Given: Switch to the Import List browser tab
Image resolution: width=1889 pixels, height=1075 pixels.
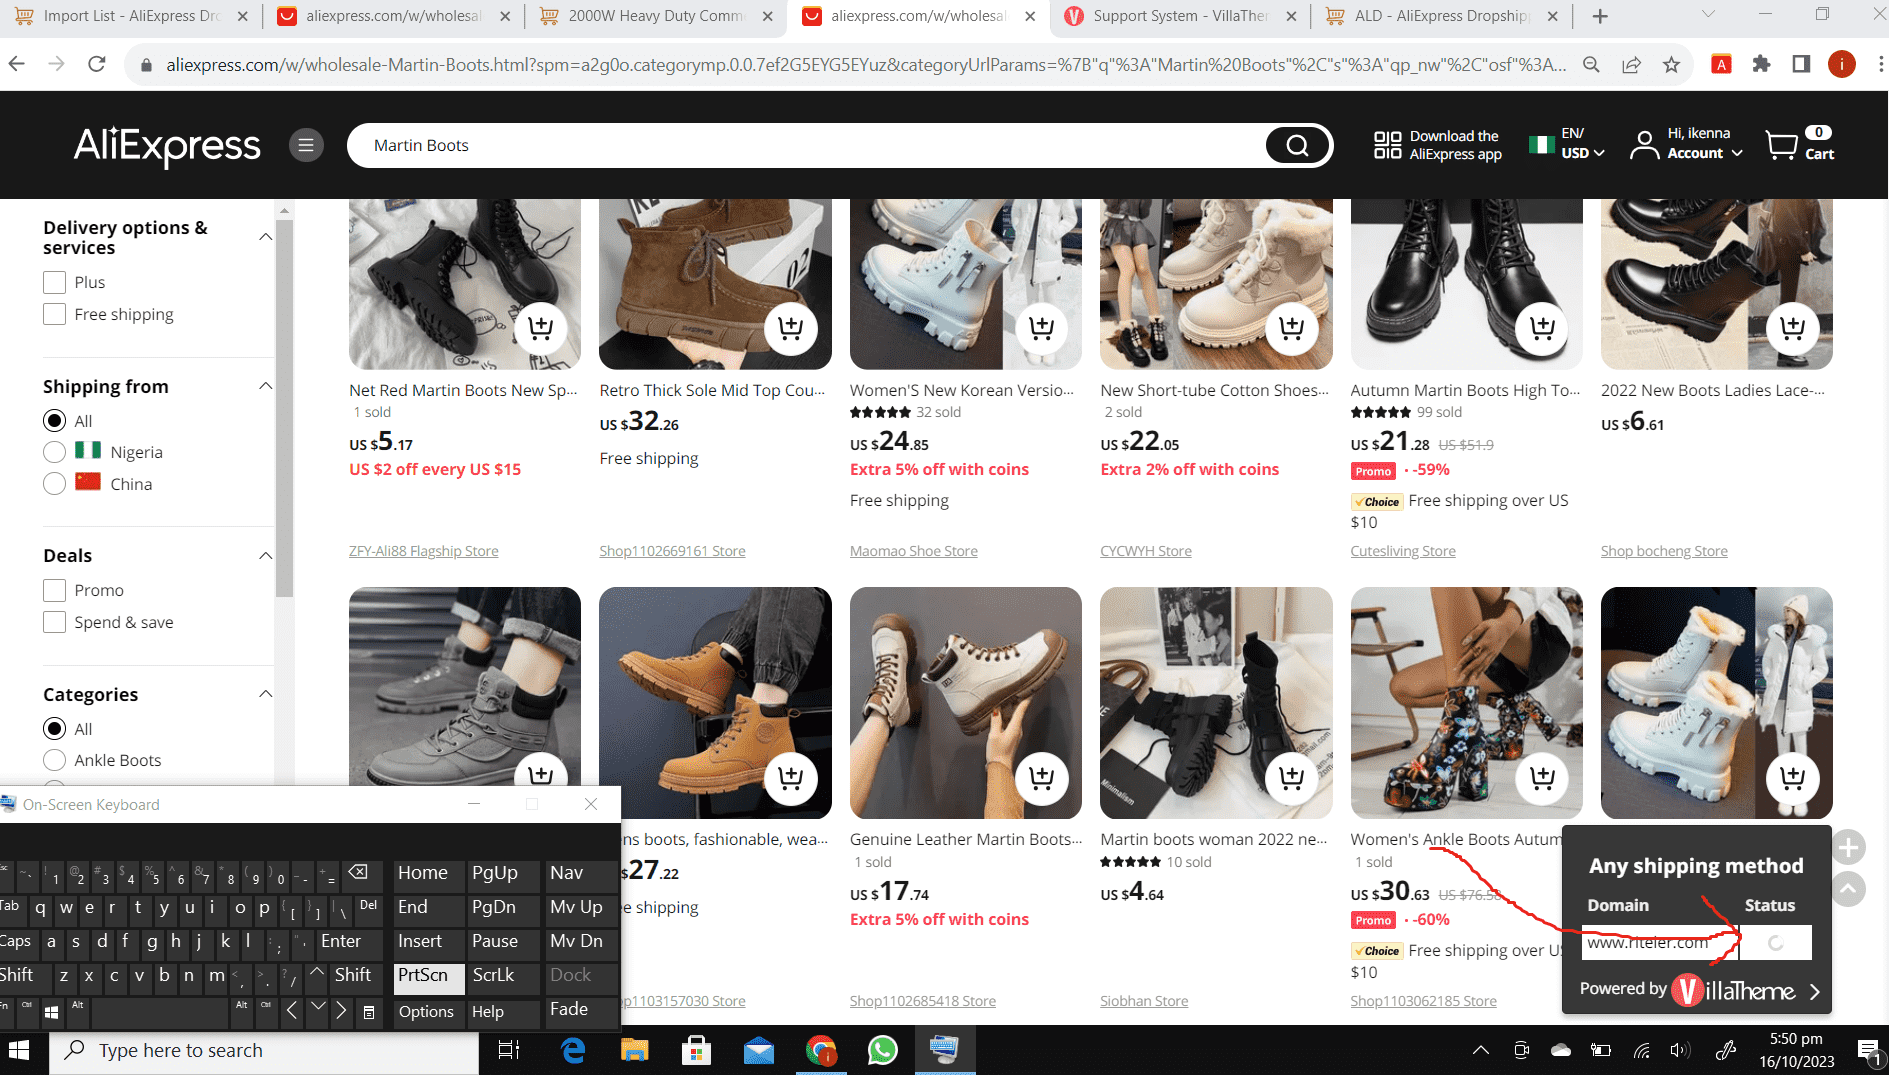Looking at the screenshot, I should click(x=132, y=16).
